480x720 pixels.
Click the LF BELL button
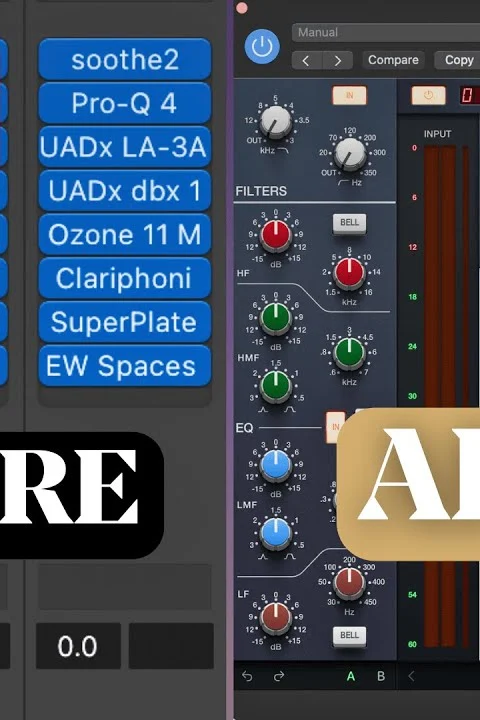click(x=350, y=636)
